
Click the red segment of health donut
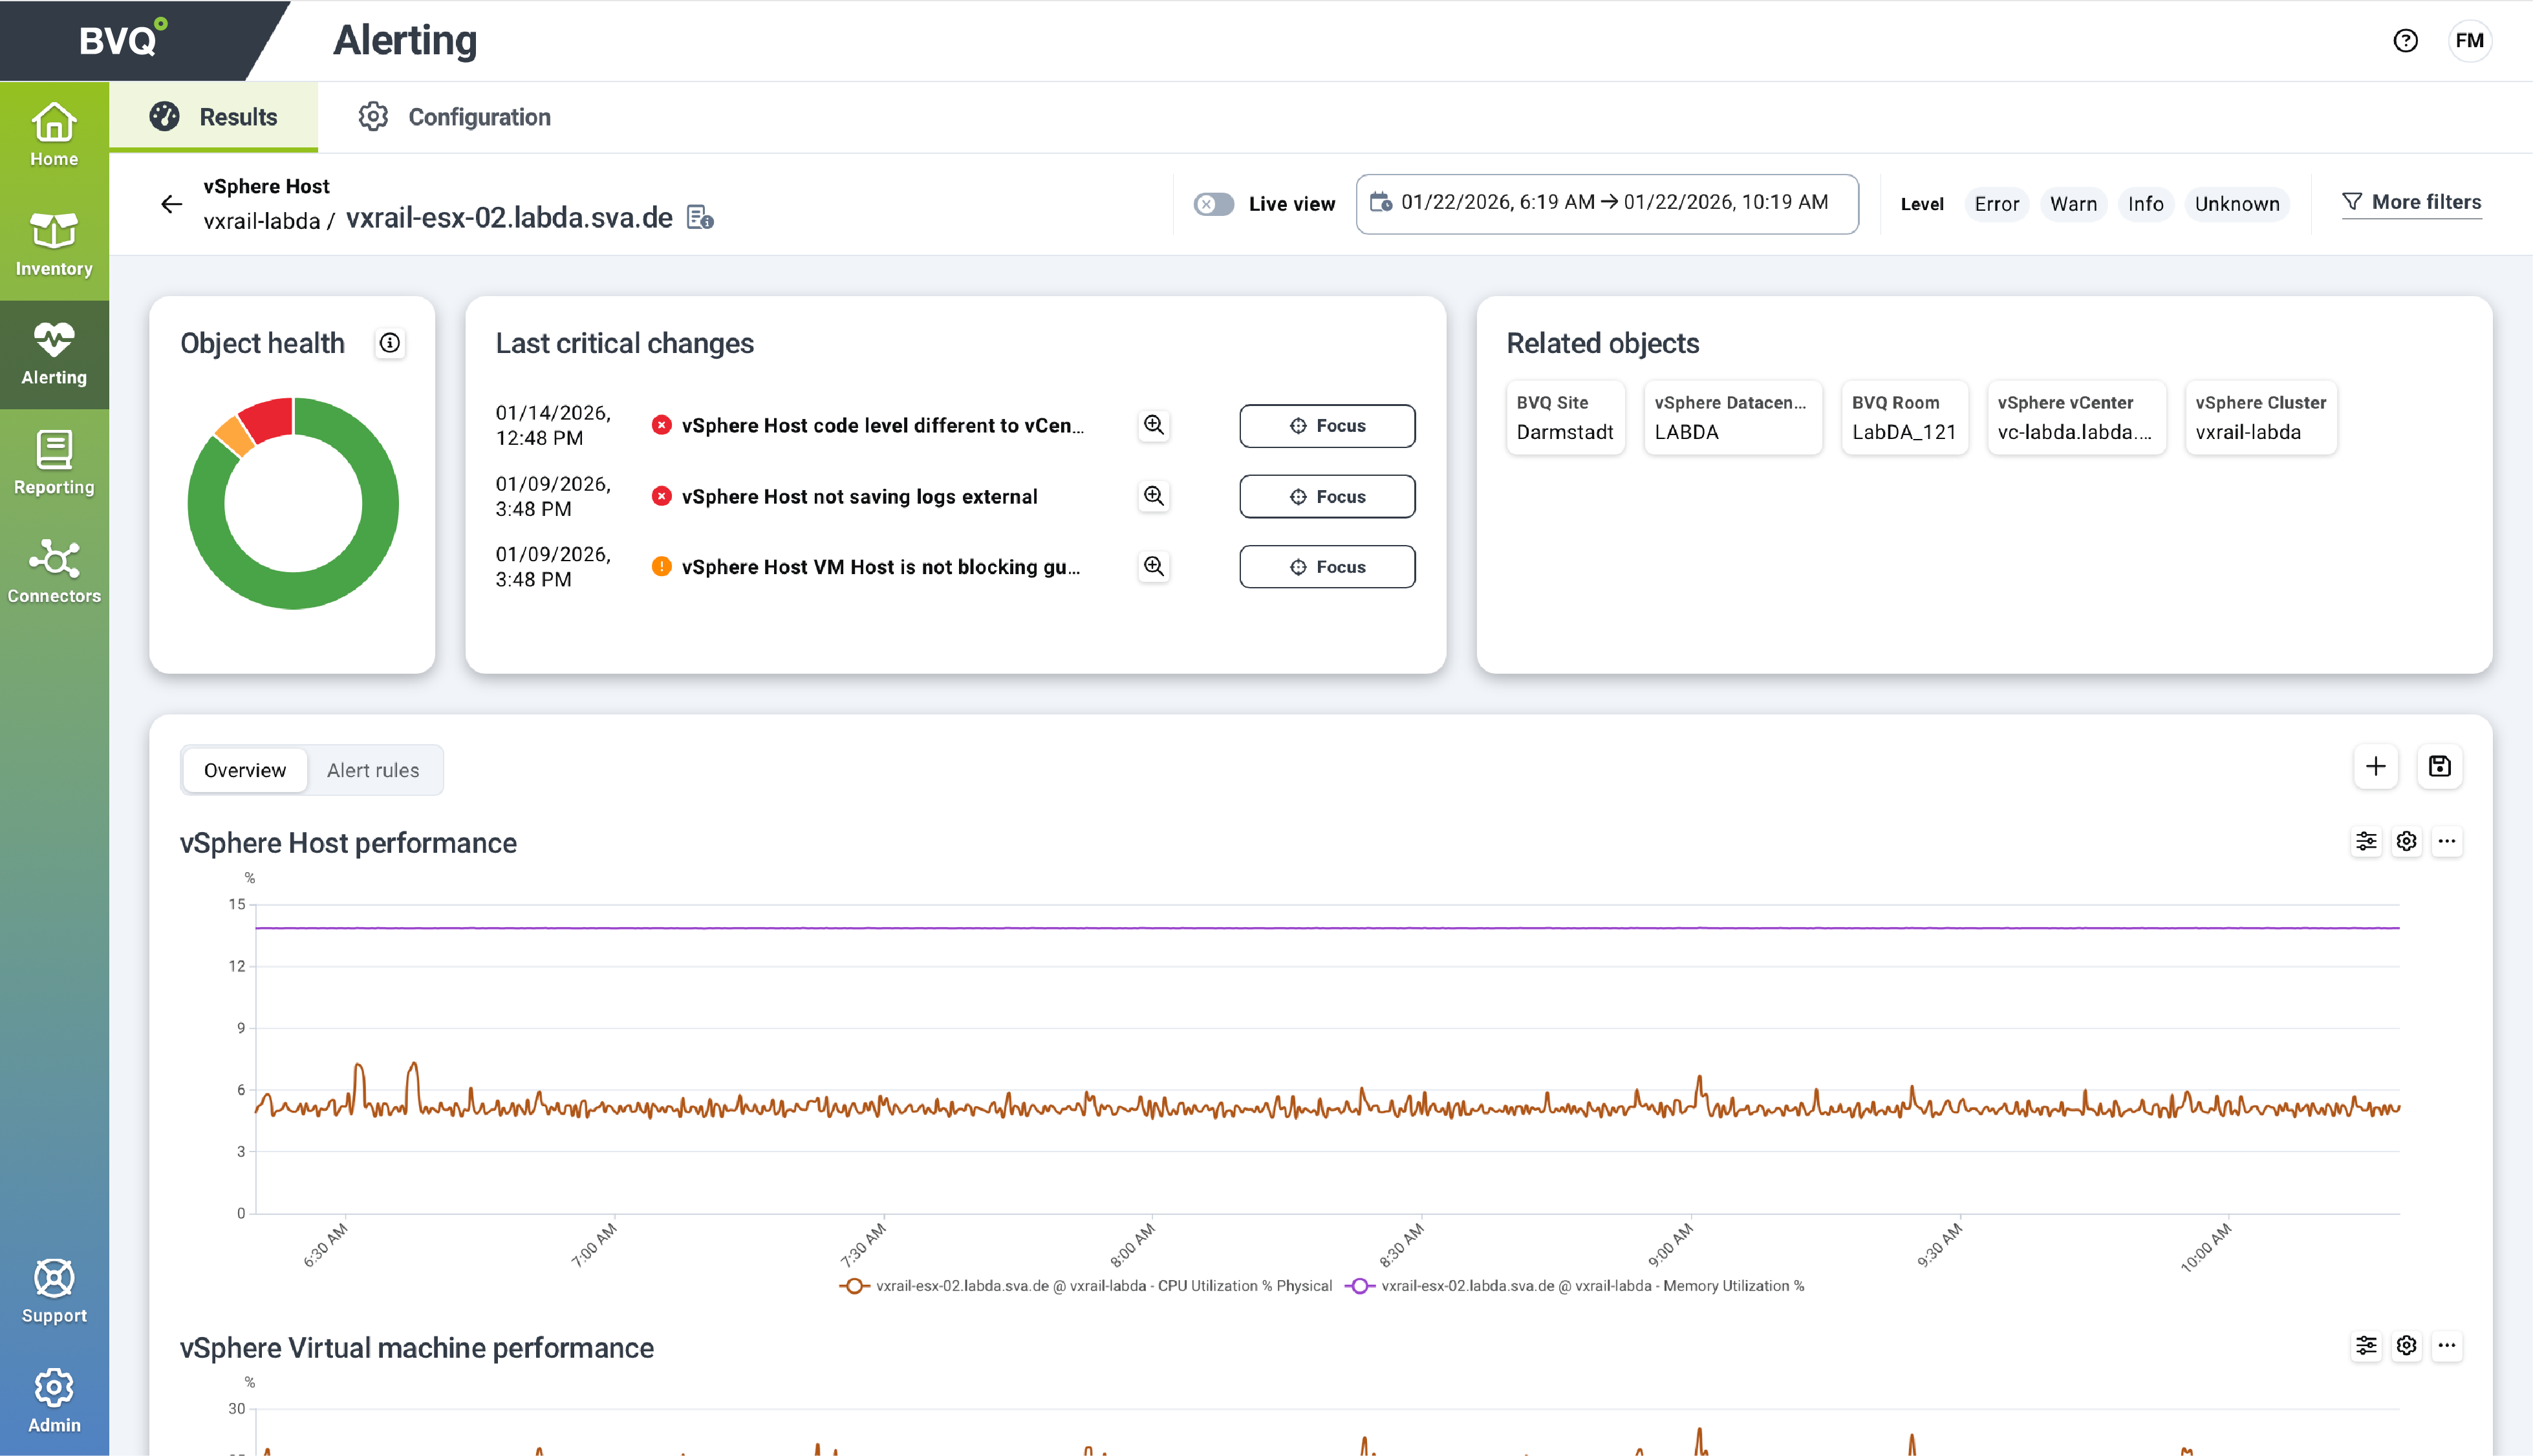[x=268, y=420]
